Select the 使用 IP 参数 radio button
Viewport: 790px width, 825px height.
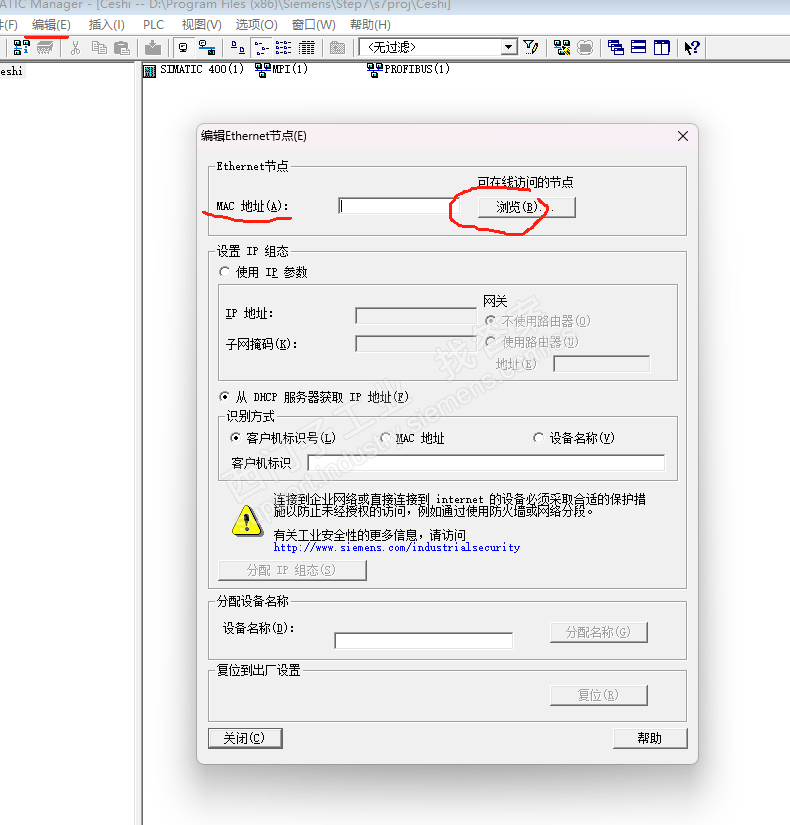(225, 271)
